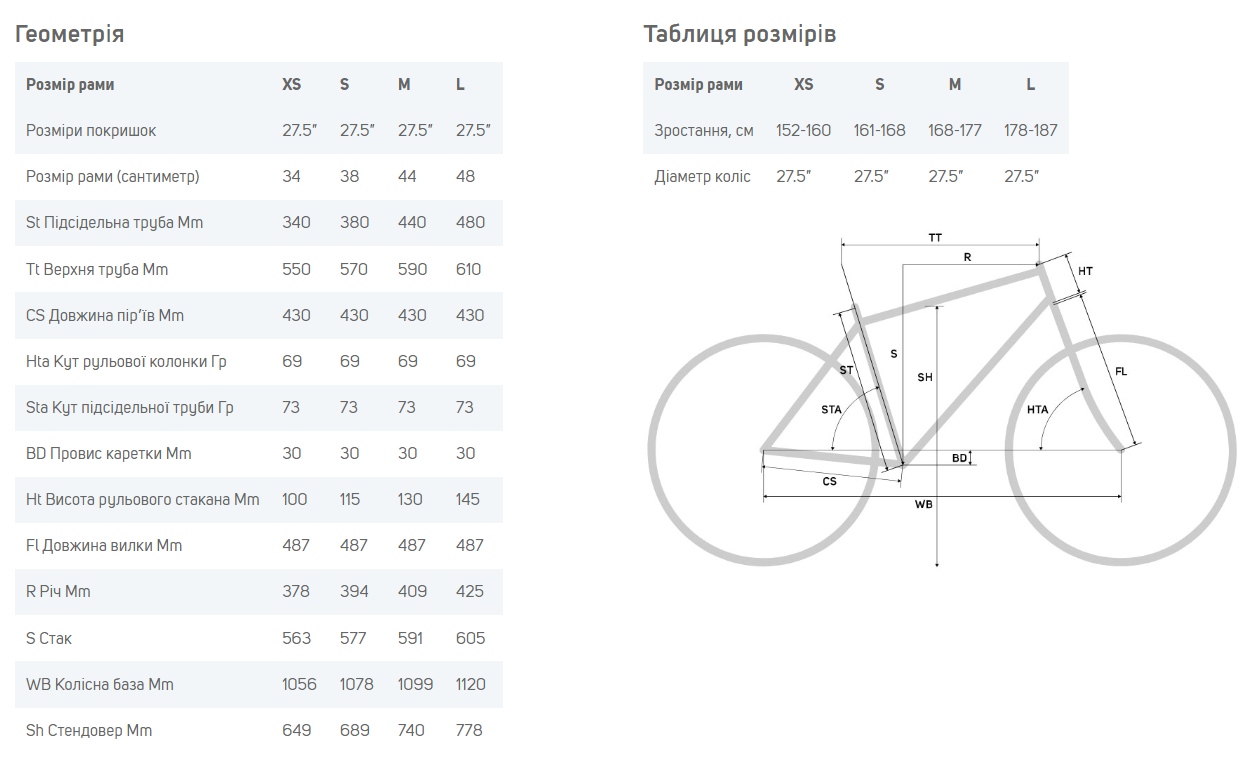Image resolution: width=1245 pixels, height=762 pixels.
Task: Click the XS column header in geometry table
Action: pos(292,85)
